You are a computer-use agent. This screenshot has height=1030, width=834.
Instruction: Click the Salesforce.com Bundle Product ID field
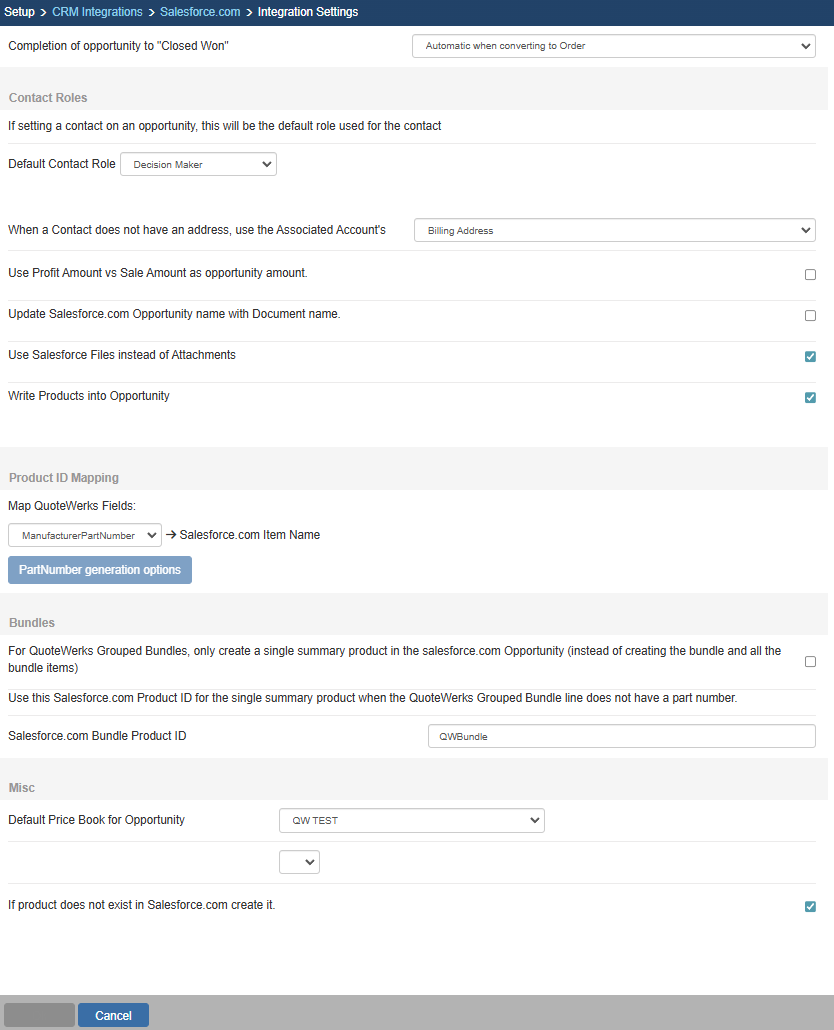coord(621,736)
